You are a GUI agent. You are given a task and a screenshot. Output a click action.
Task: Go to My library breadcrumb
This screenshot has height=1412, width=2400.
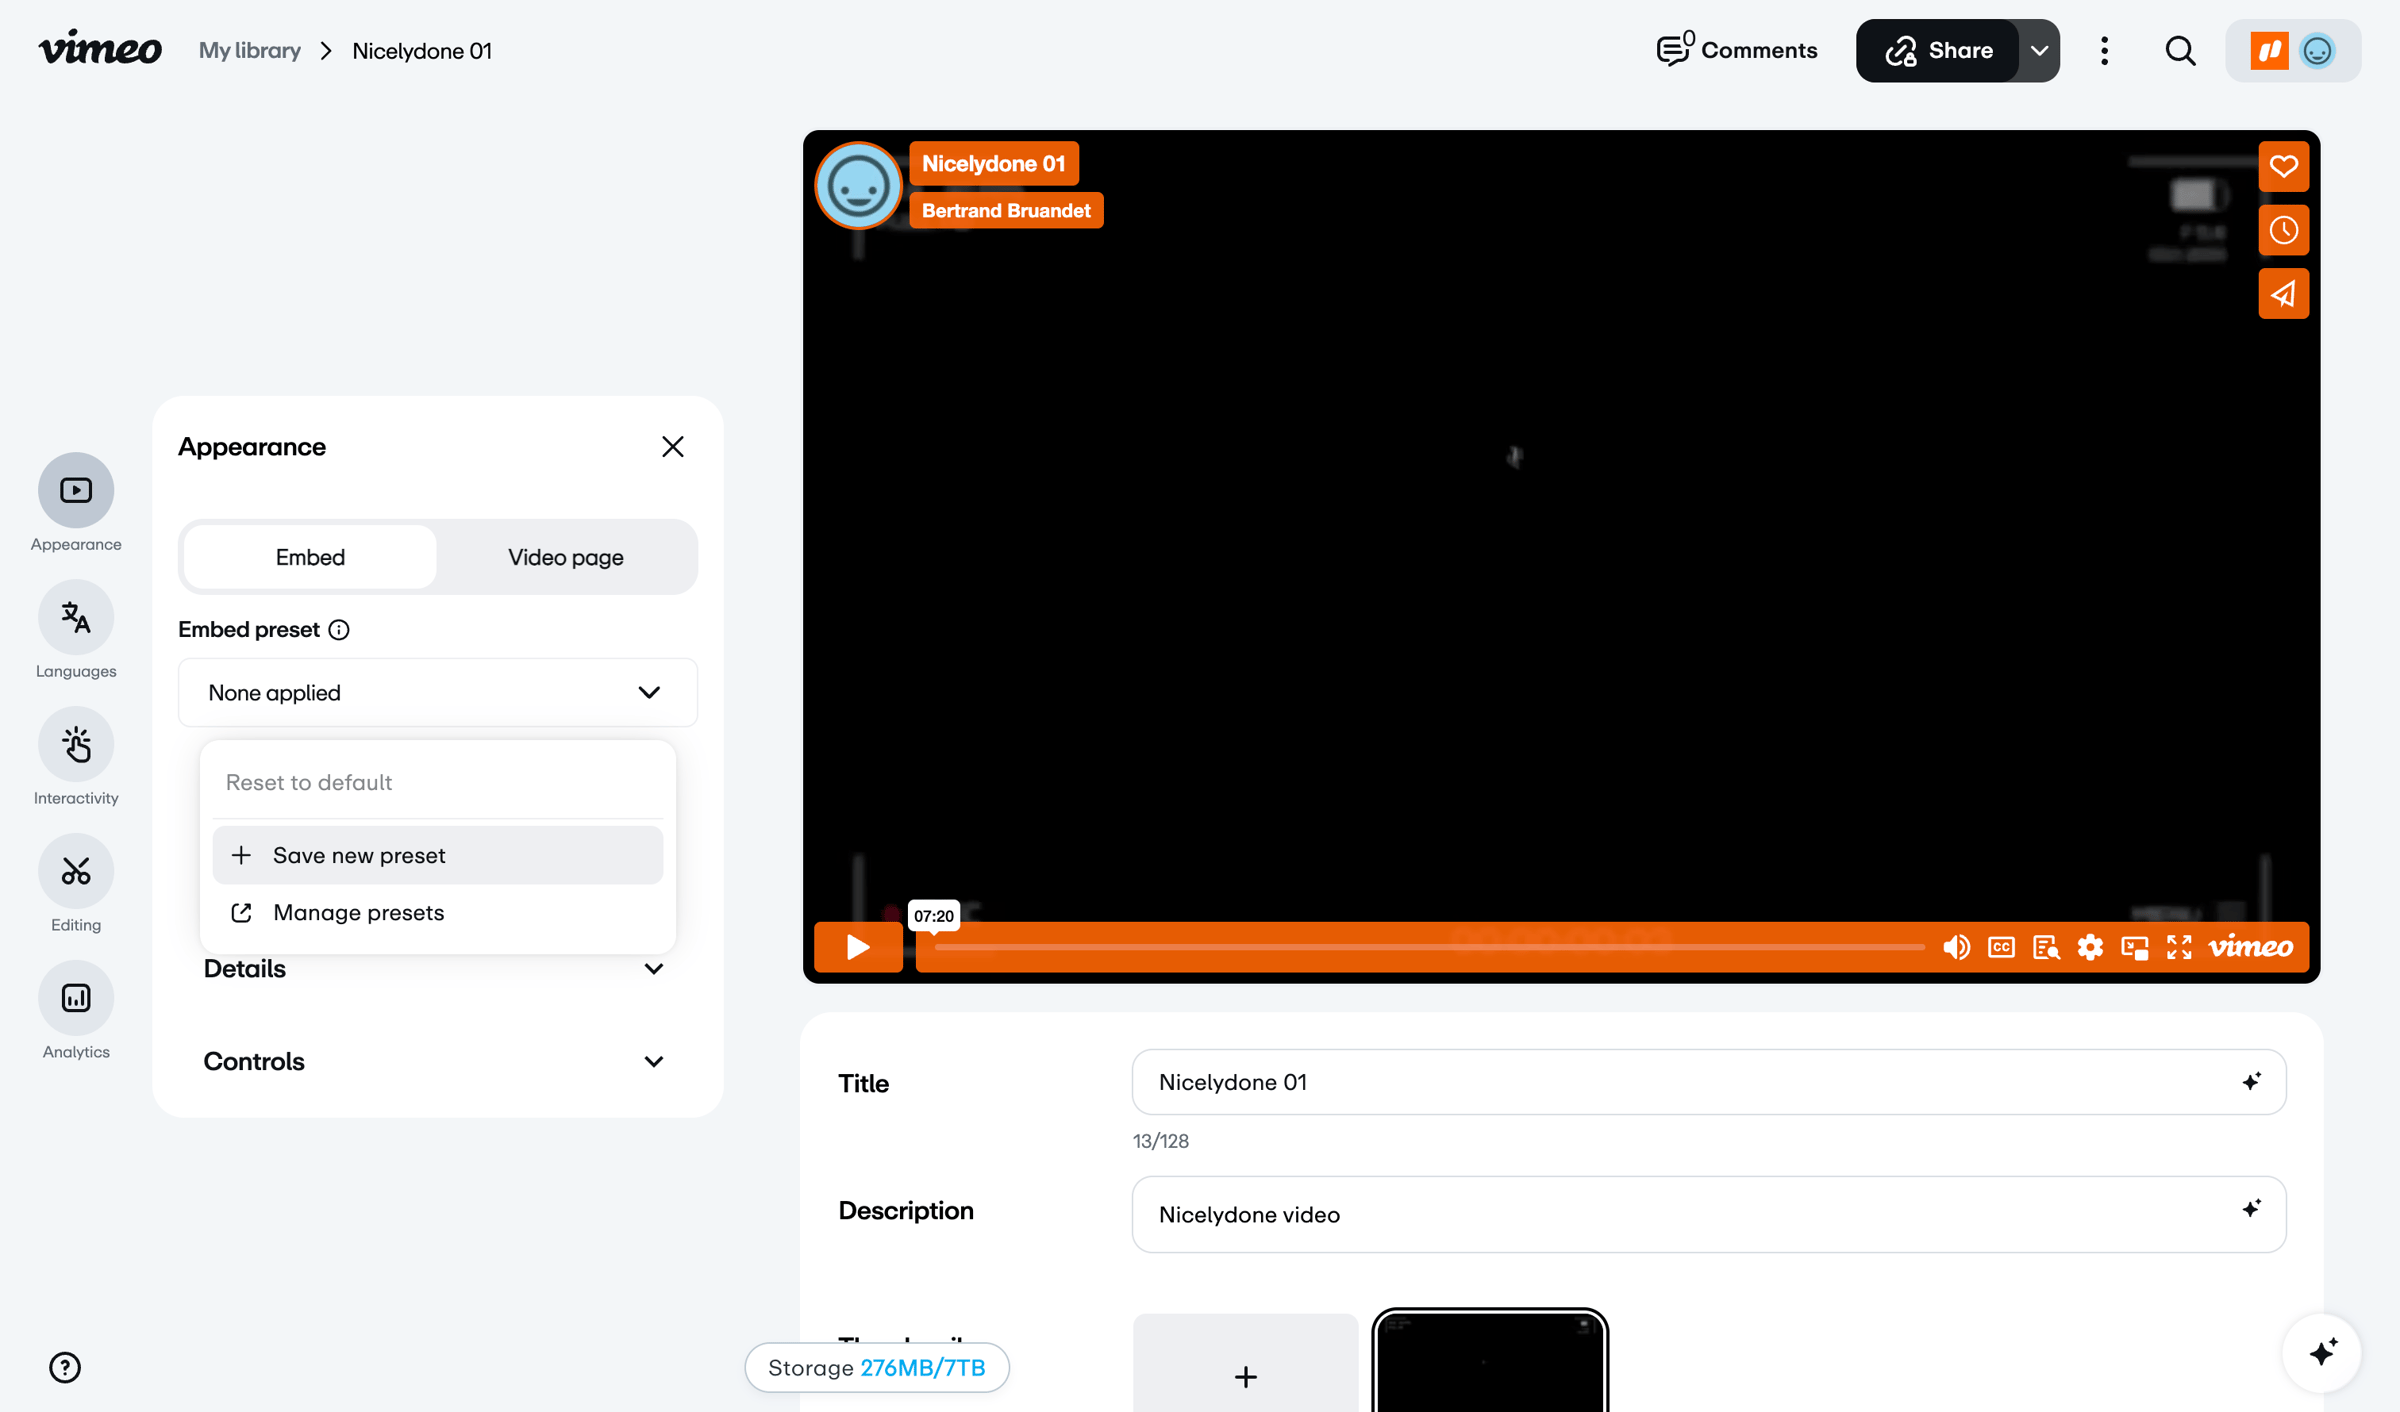250,50
